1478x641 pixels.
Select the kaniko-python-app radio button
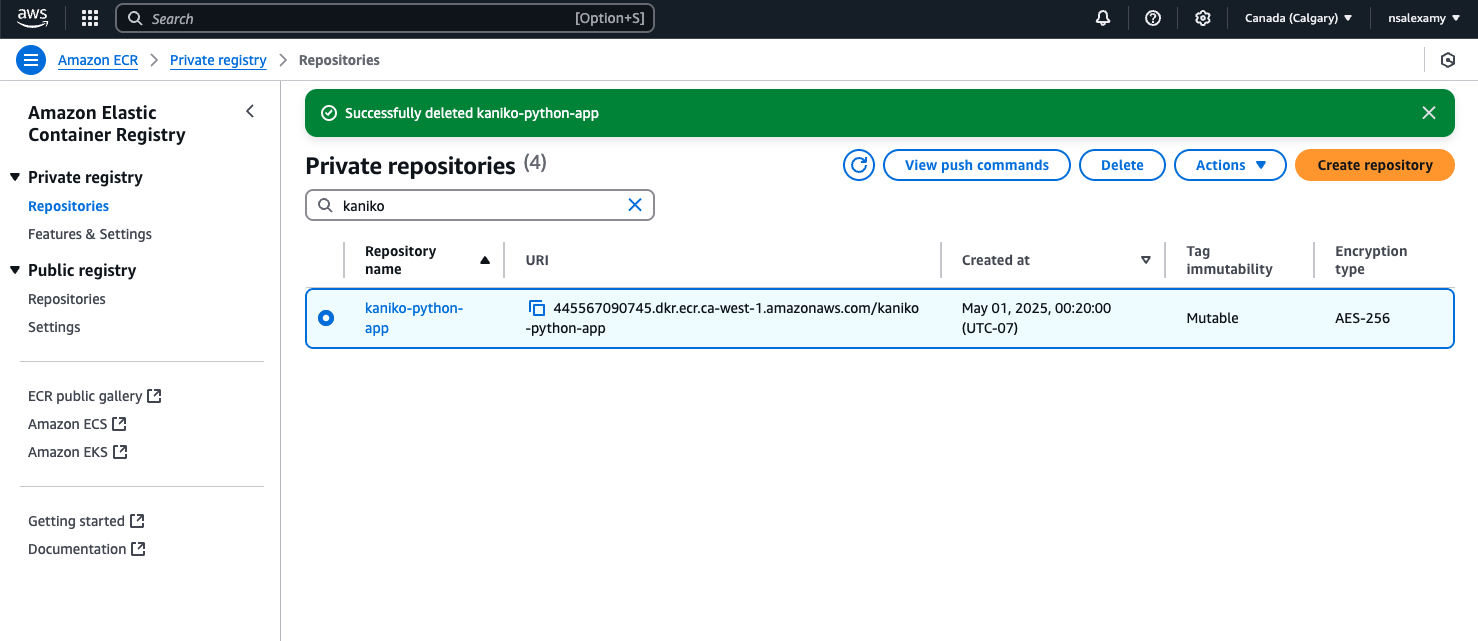coord(326,318)
